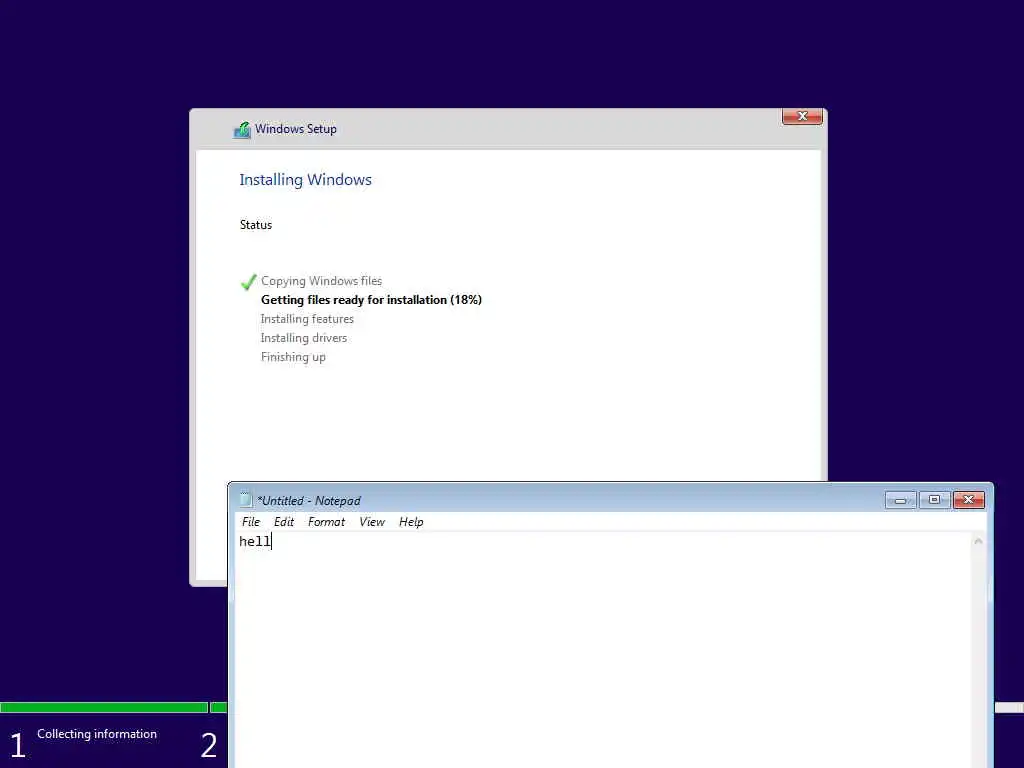Click the 'Copying Windows files' step

click(321, 281)
